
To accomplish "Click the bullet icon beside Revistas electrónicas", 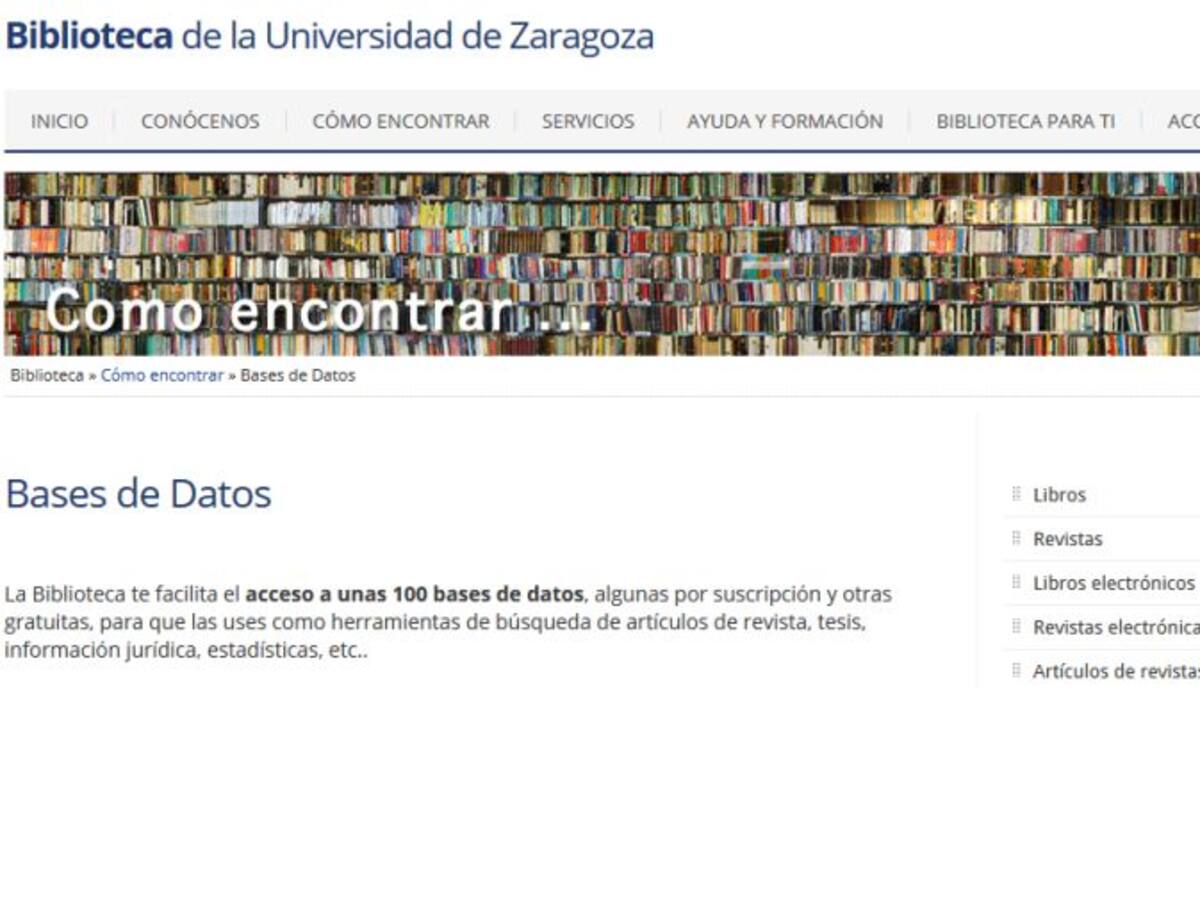I will click(x=1016, y=627).
